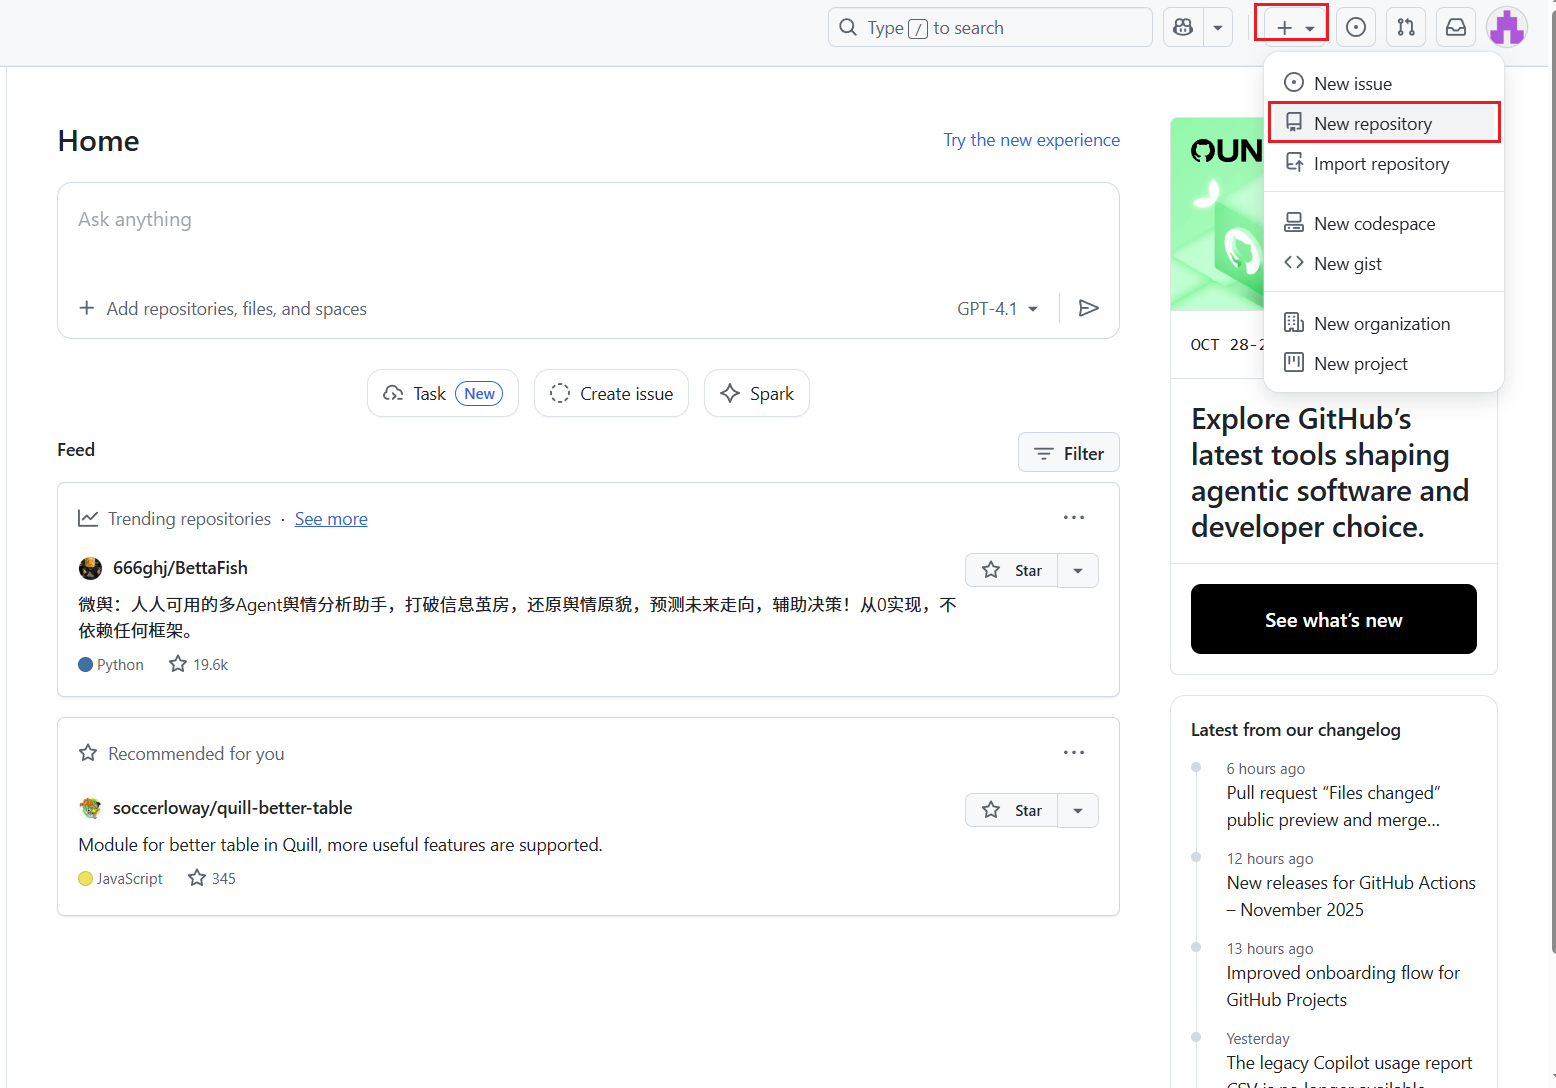Open the notifications inbox icon
The image size is (1556, 1088).
(1456, 28)
